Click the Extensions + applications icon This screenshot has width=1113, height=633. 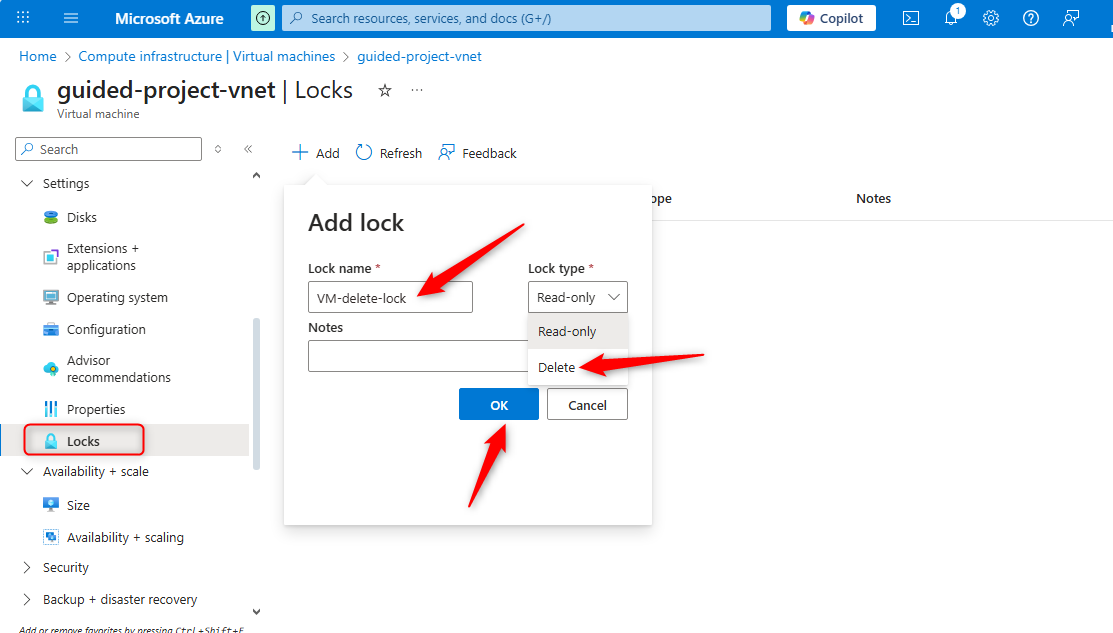click(50, 257)
